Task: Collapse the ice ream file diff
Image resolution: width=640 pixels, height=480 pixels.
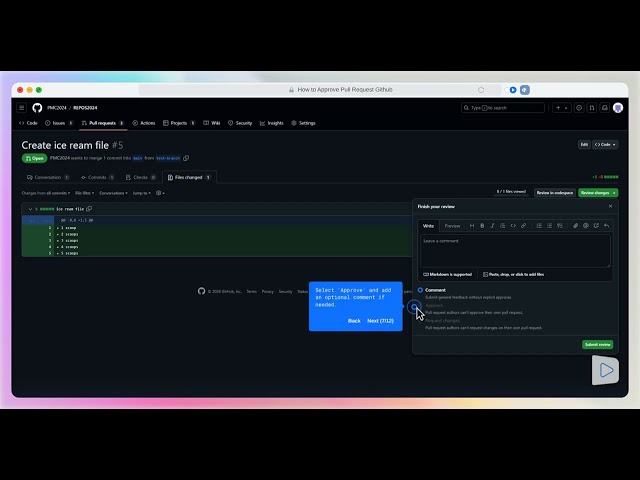Action: [x=30, y=209]
